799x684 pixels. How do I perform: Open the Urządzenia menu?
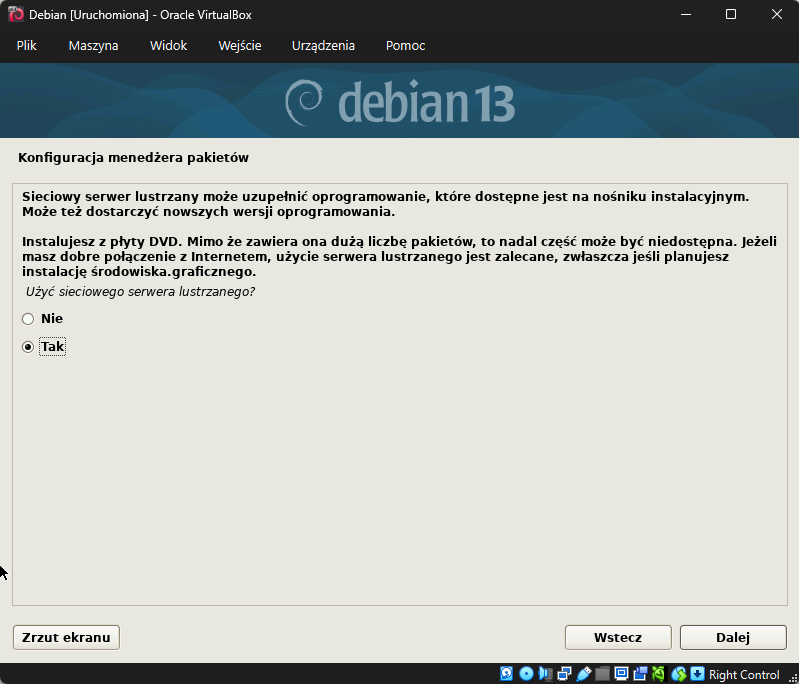(323, 46)
